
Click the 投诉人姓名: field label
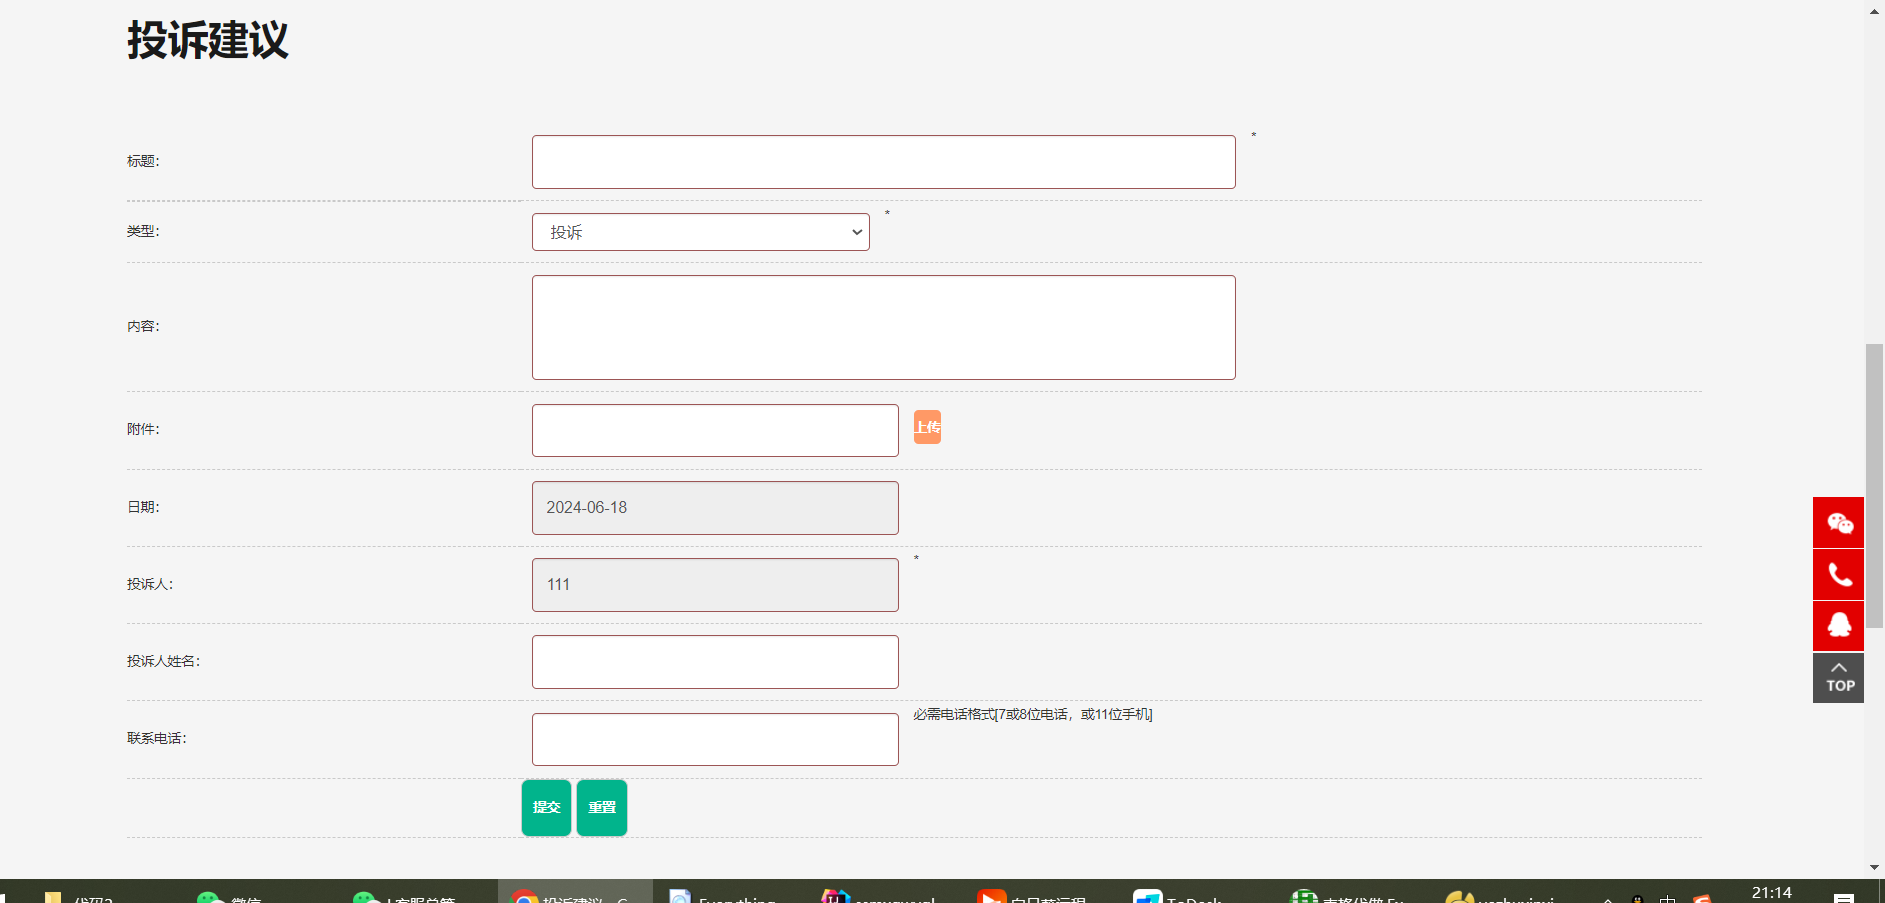pyautogui.click(x=163, y=661)
